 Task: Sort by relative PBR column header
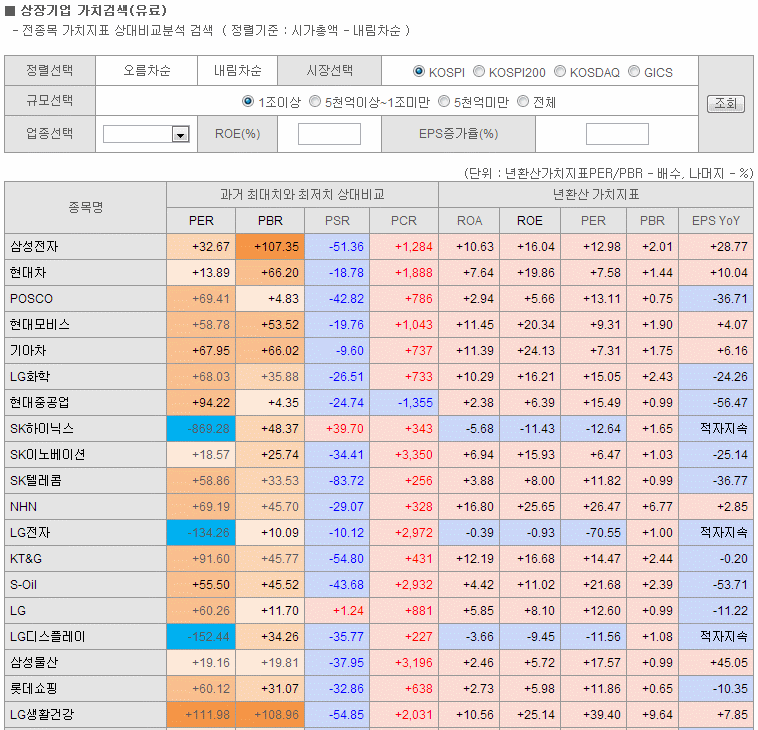[270, 221]
